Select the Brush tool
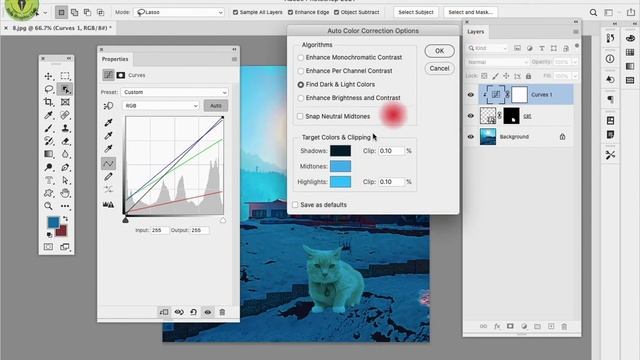This screenshot has height=360, width=640. coord(49,128)
